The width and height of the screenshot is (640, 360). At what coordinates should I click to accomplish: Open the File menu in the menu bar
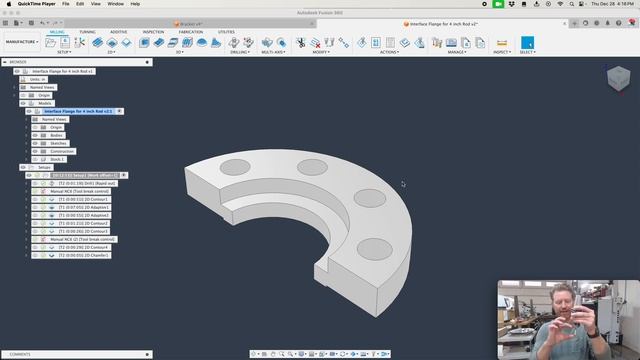pyautogui.click(x=66, y=4)
